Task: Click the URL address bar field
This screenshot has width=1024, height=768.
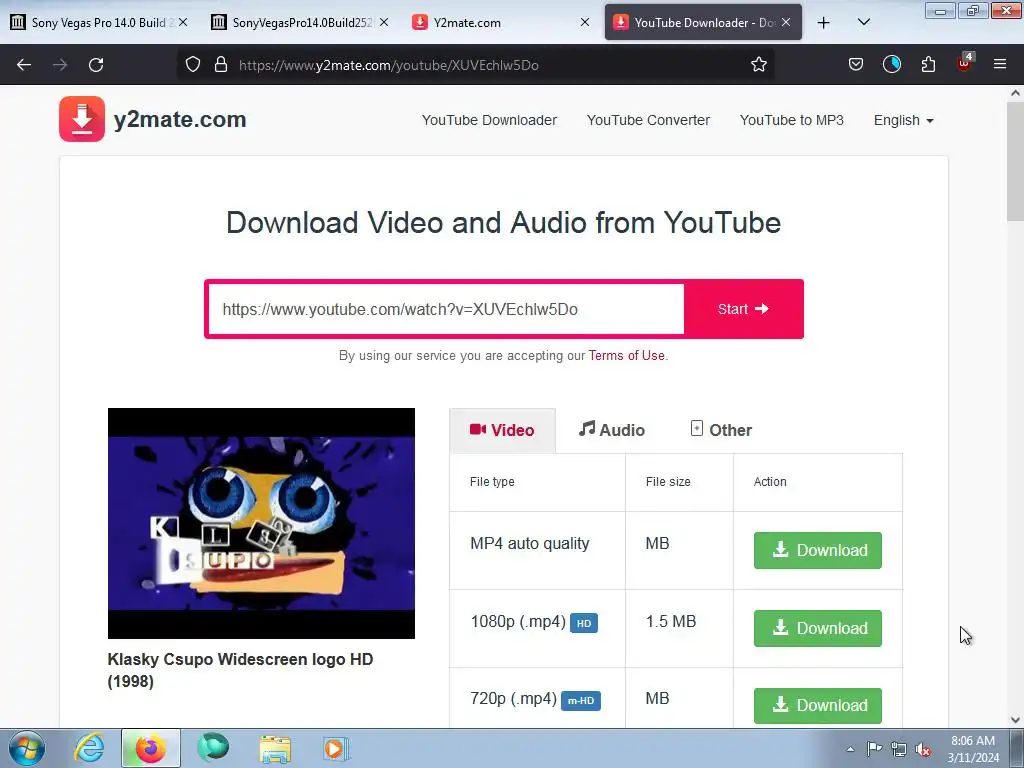Action: tap(477, 65)
